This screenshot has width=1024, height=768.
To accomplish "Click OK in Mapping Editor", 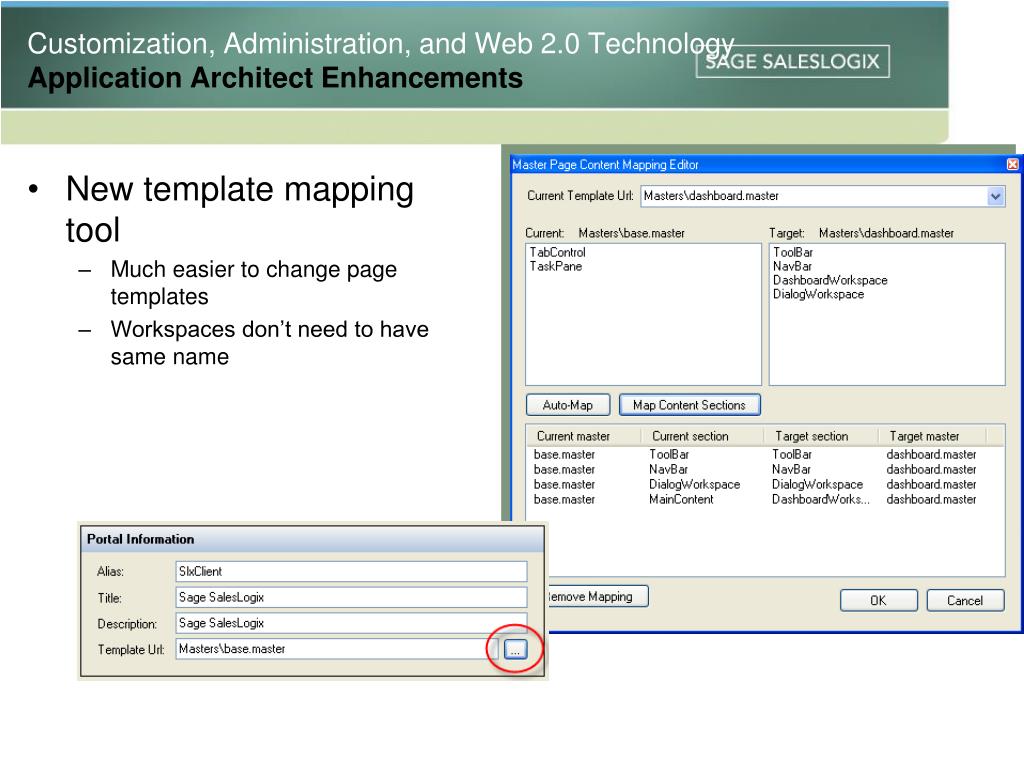I will pos(878,600).
